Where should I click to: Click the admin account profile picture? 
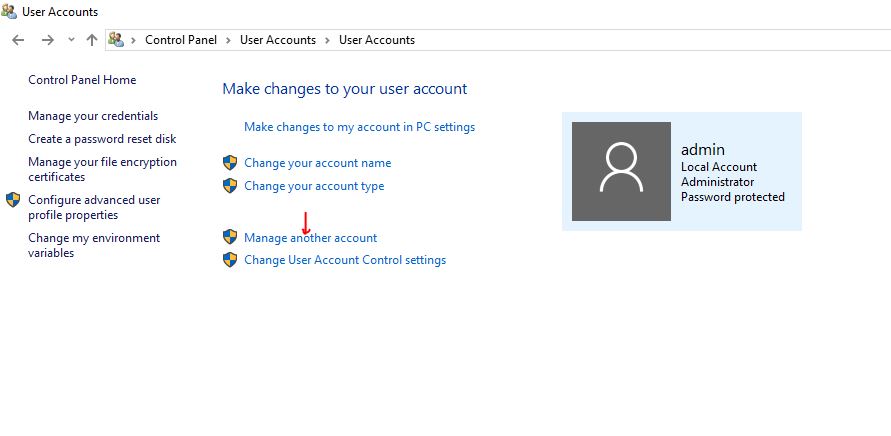[x=621, y=171]
